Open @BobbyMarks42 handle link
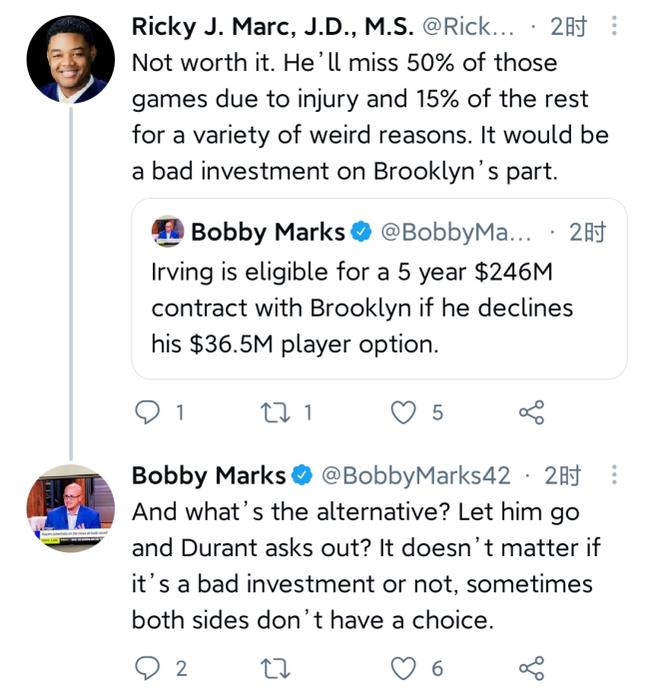 click(x=415, y=475)
